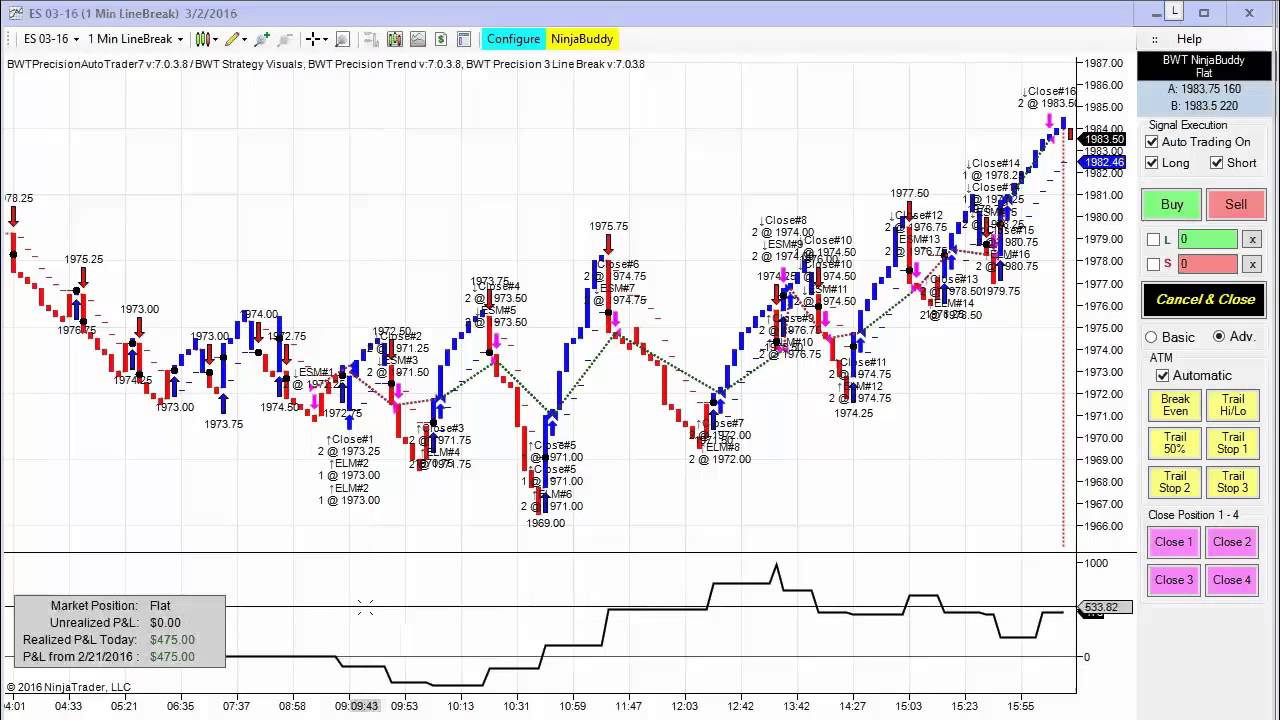Expand the drawing tools dropdown arrow
The image size is (1280, 720).
(x=245, y=39)
